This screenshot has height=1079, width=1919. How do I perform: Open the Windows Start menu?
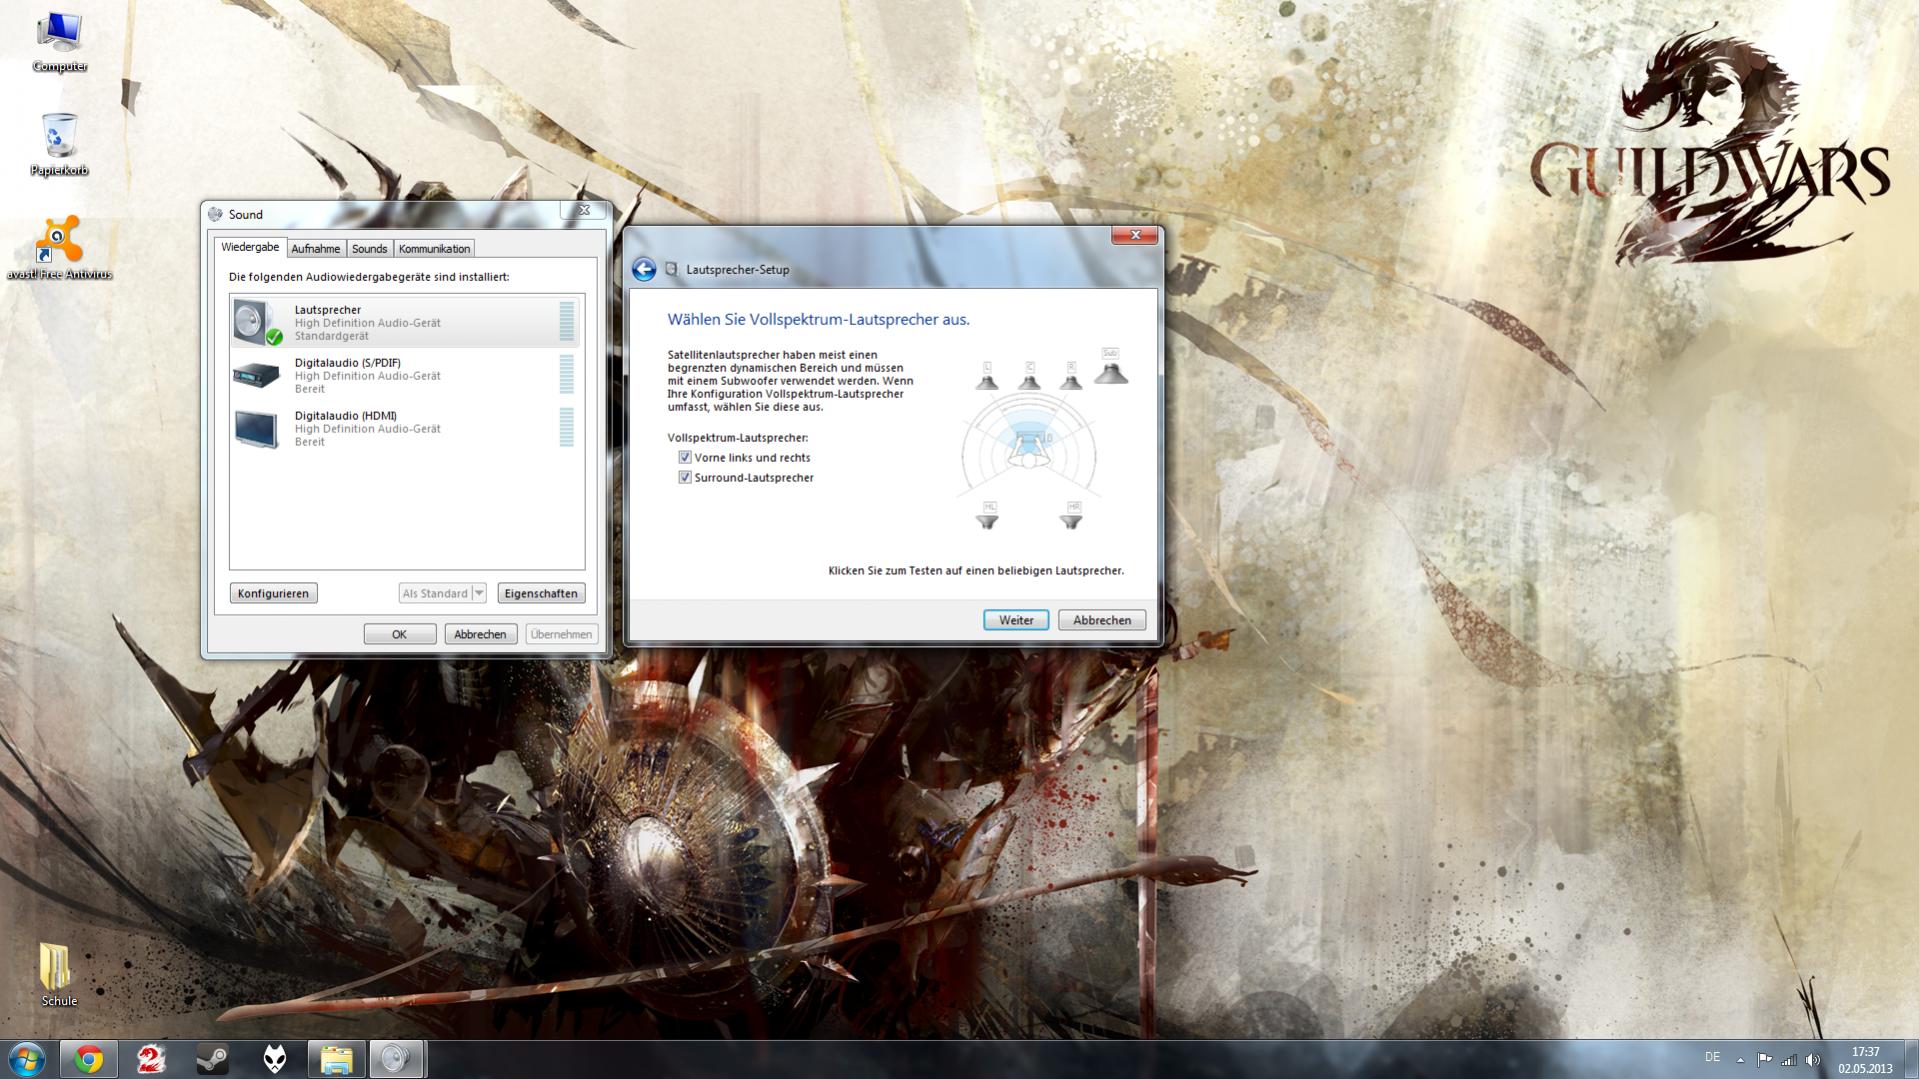coord(27,1059)
